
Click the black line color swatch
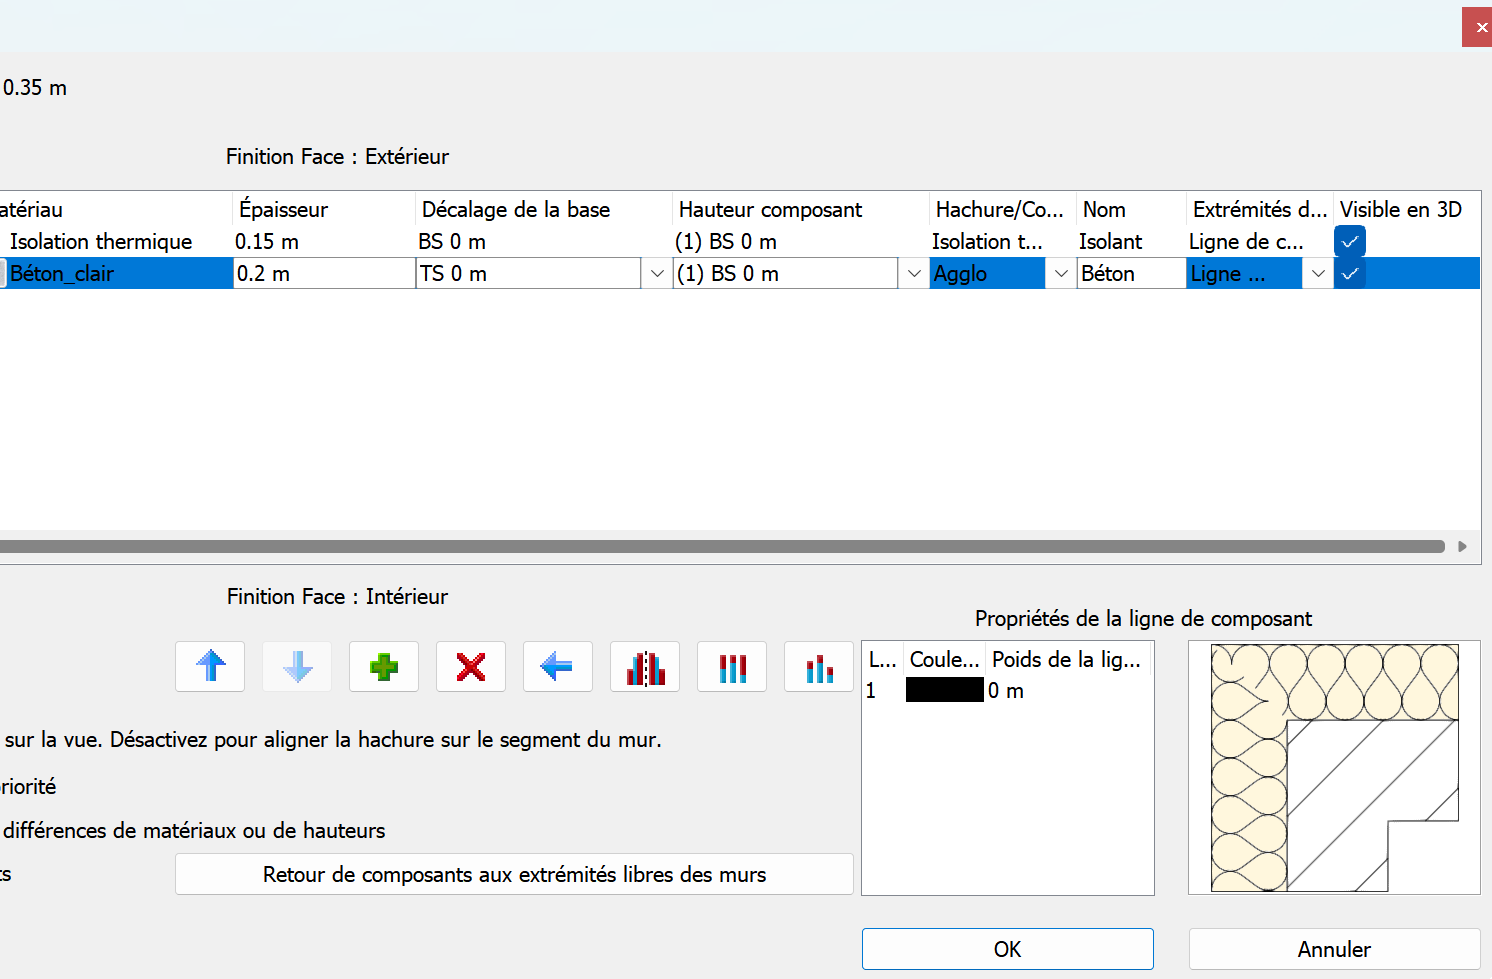coord(944,690)
